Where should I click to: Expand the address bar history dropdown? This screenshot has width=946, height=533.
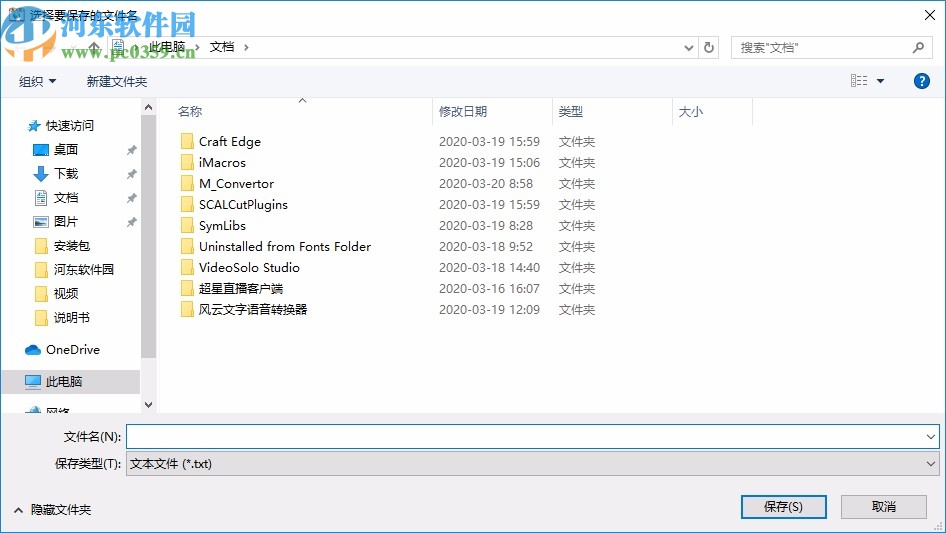[x=688, y=48]
